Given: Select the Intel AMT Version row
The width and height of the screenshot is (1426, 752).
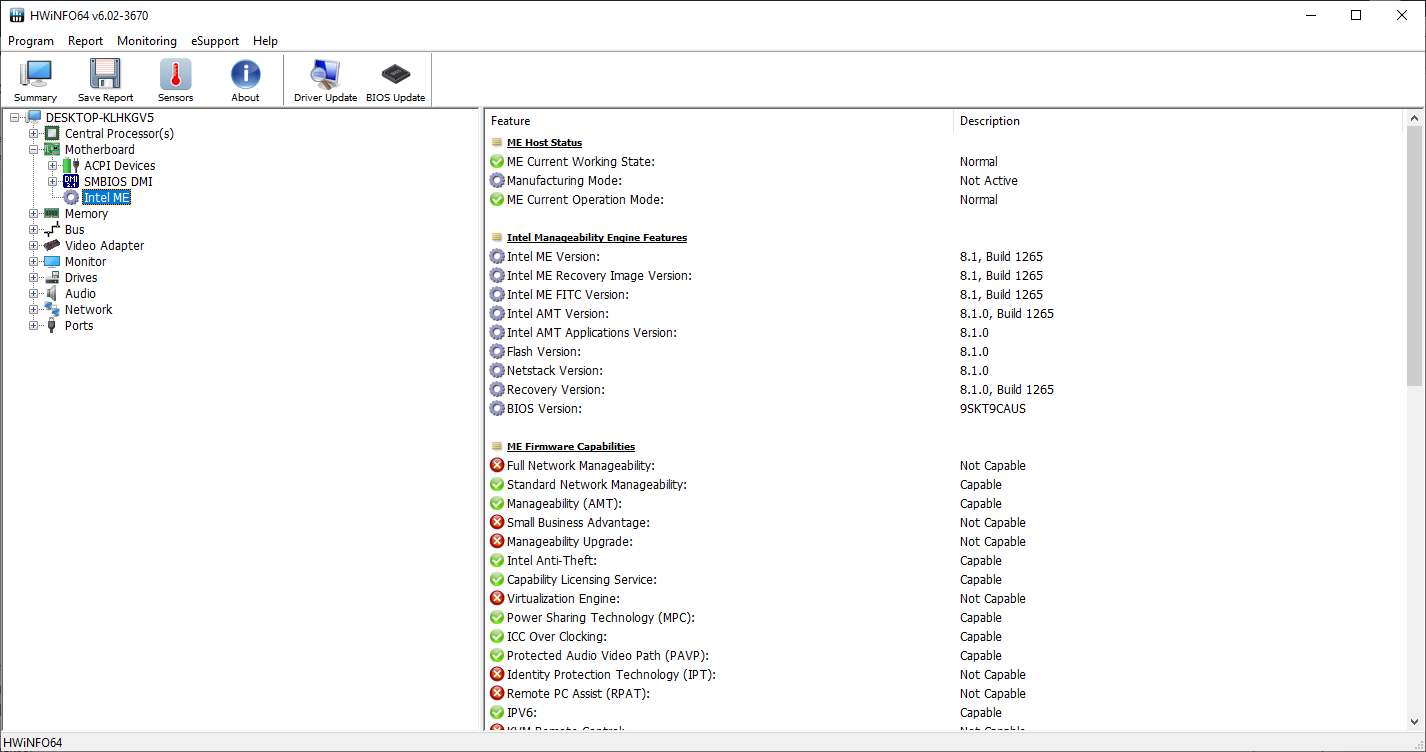Looking at the screenshot, I should click(x=945, y=314).
